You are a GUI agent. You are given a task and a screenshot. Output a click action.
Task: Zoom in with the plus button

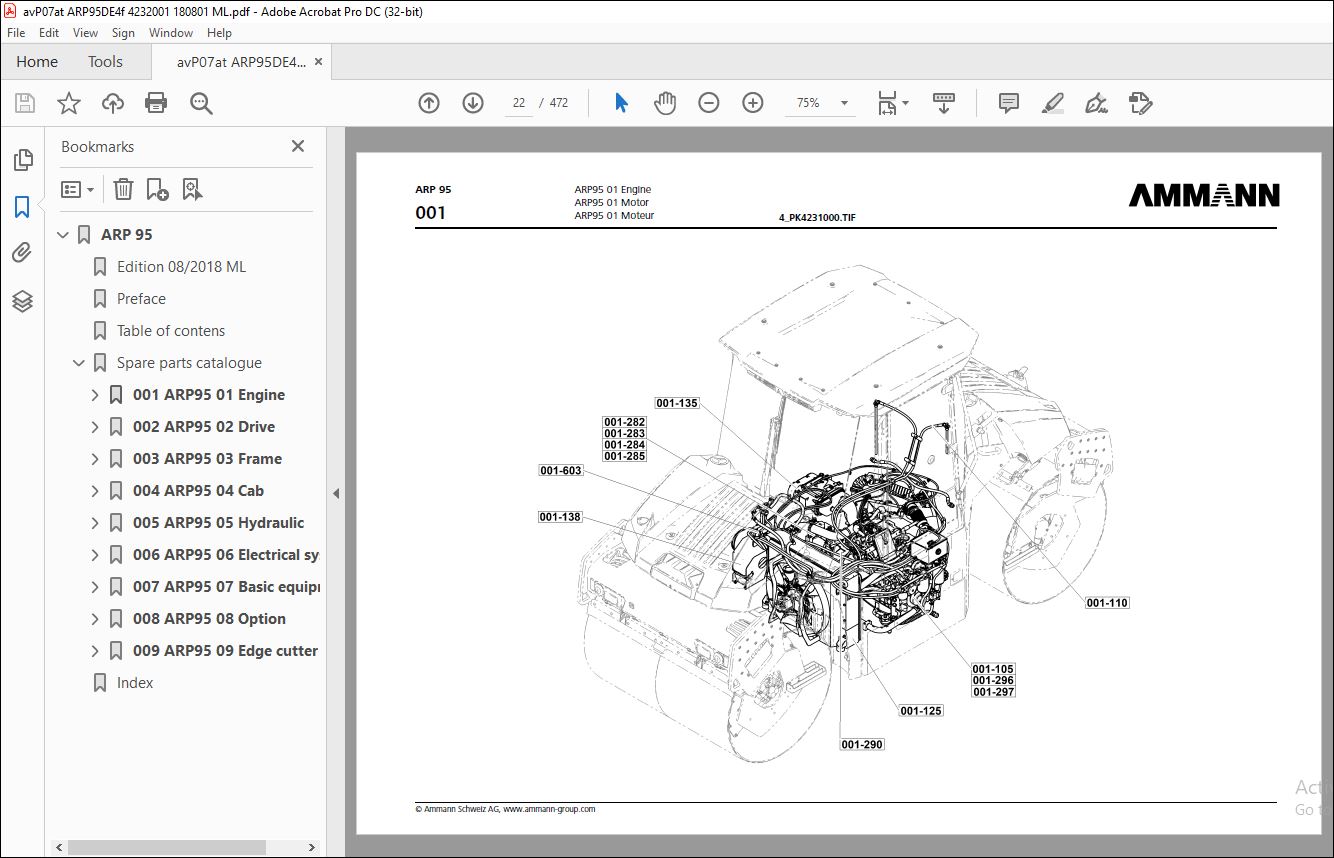pos(753,103)
